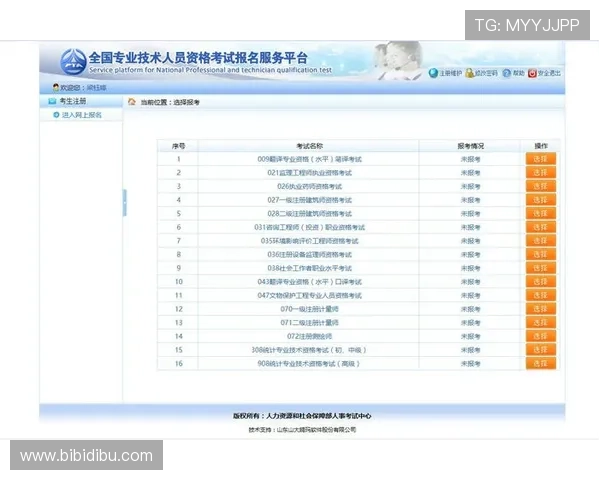This screenshot has height=480, width=600.
Task: Open exam name 009翻译专业资格笔译考试
Action: coord(309,159)
